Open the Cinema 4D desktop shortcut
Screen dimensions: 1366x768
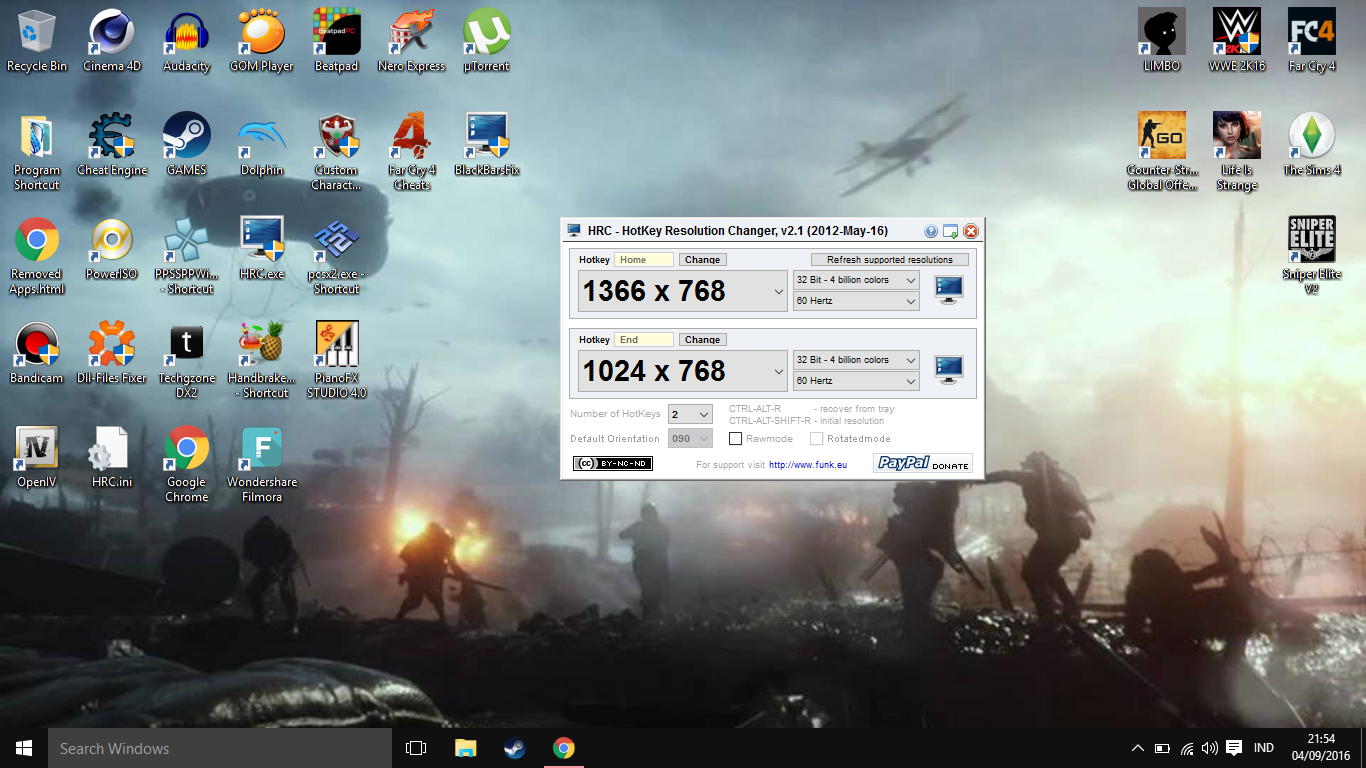point(112,41)
